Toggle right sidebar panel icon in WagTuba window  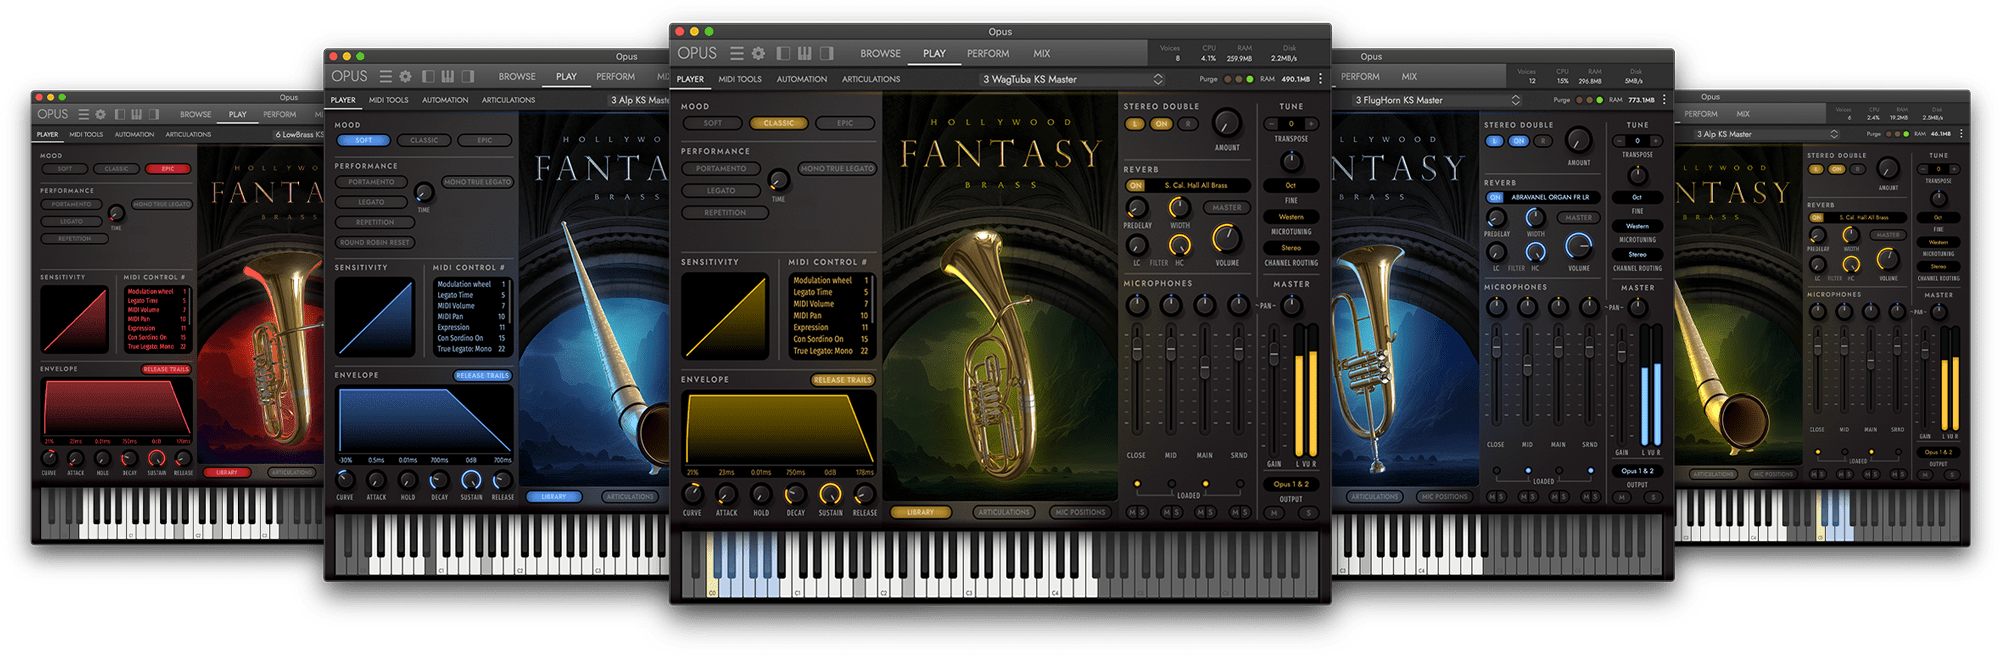[x=826, y=53]
